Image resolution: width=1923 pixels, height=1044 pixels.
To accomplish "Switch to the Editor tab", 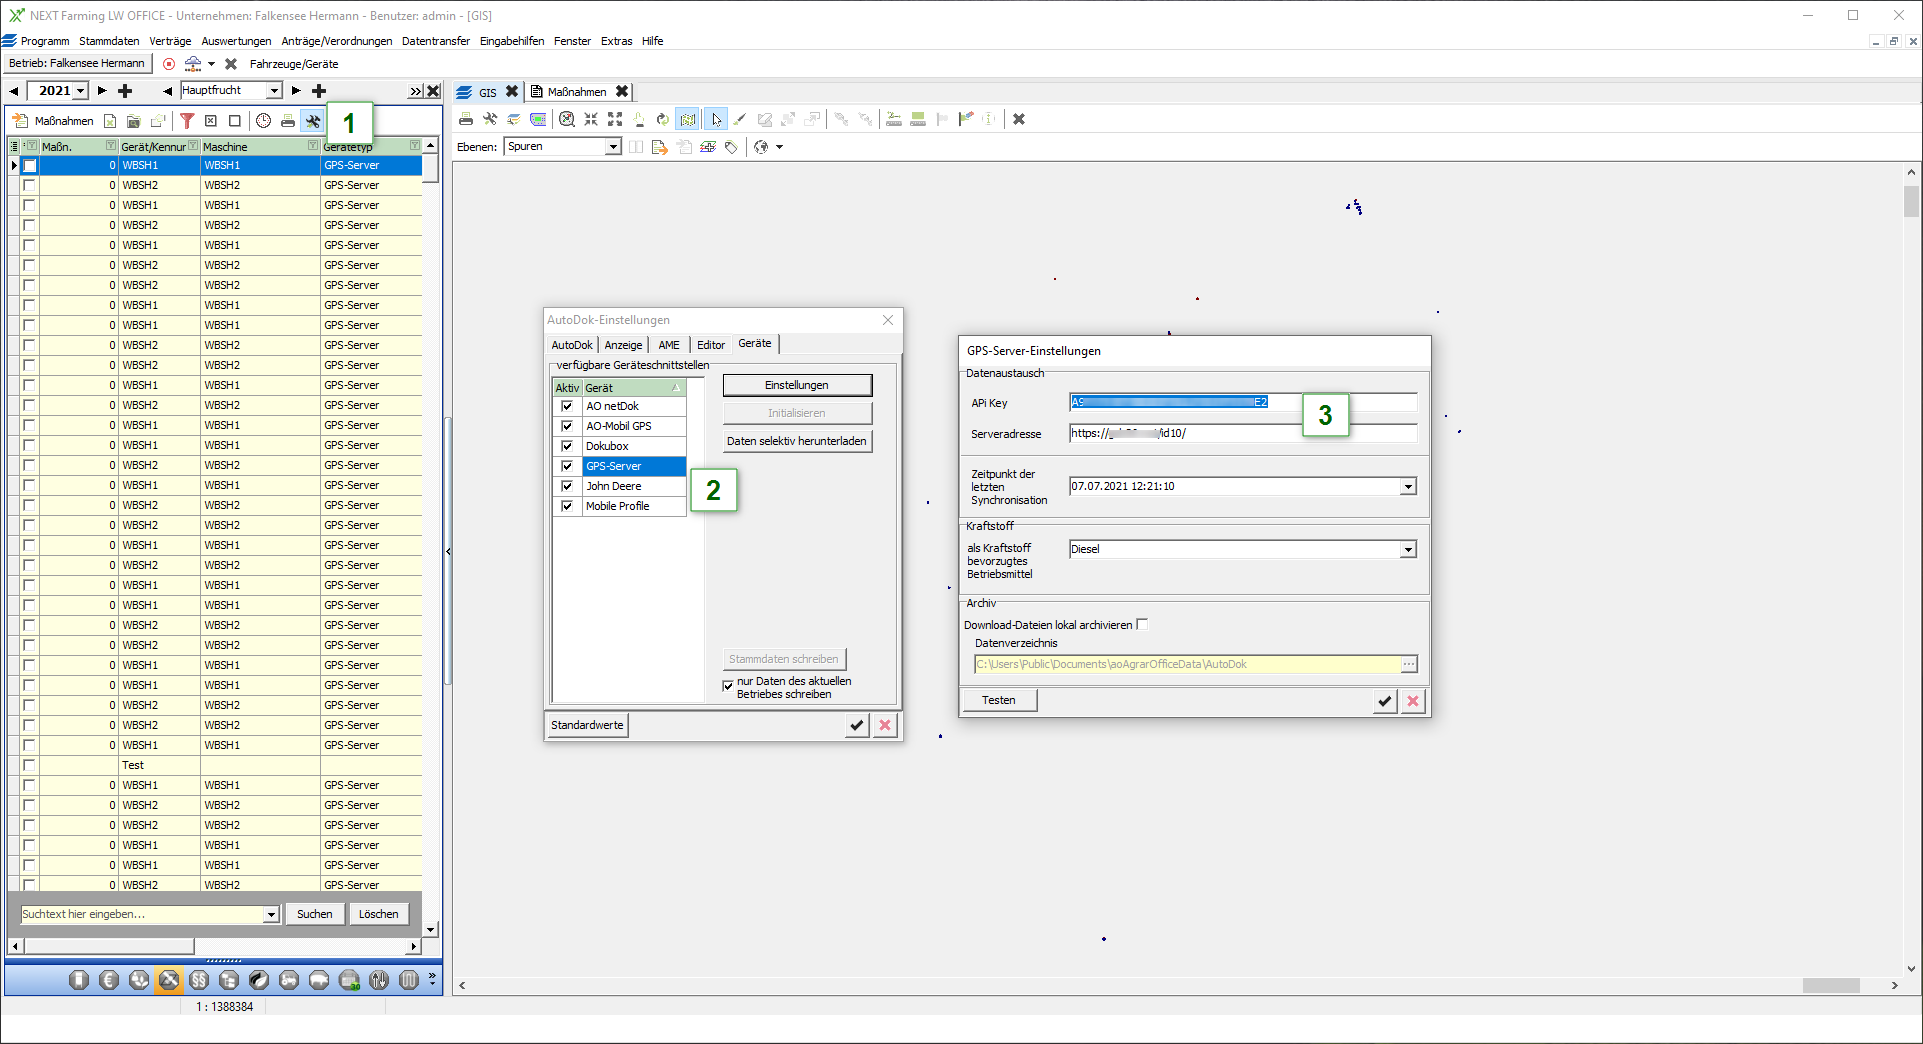I will (710, 345).
